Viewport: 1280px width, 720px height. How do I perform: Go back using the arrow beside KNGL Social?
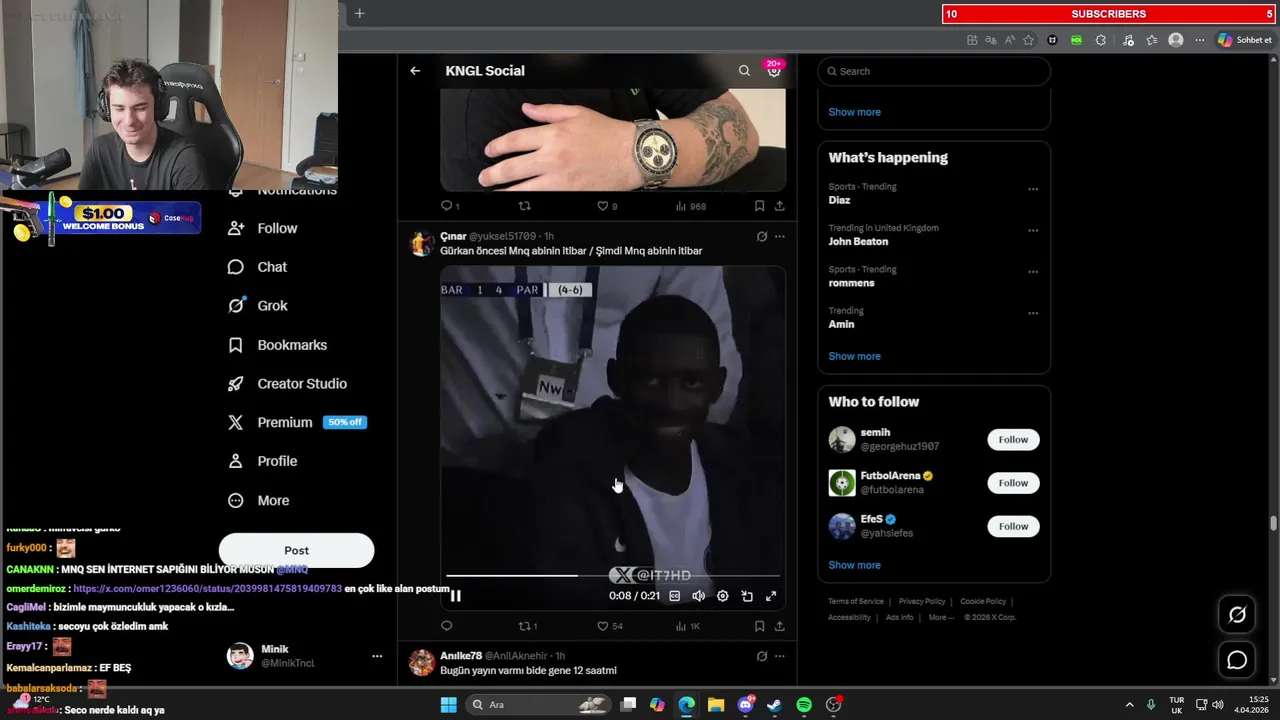coord(415,71)
